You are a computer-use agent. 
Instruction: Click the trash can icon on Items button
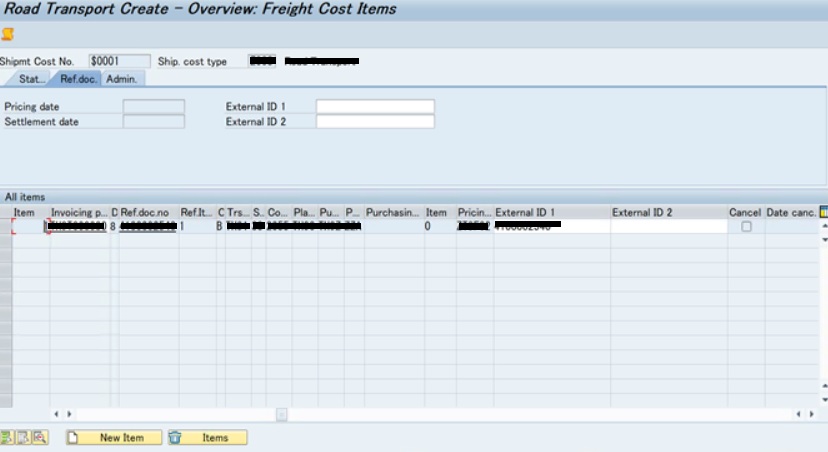[176, 438]
